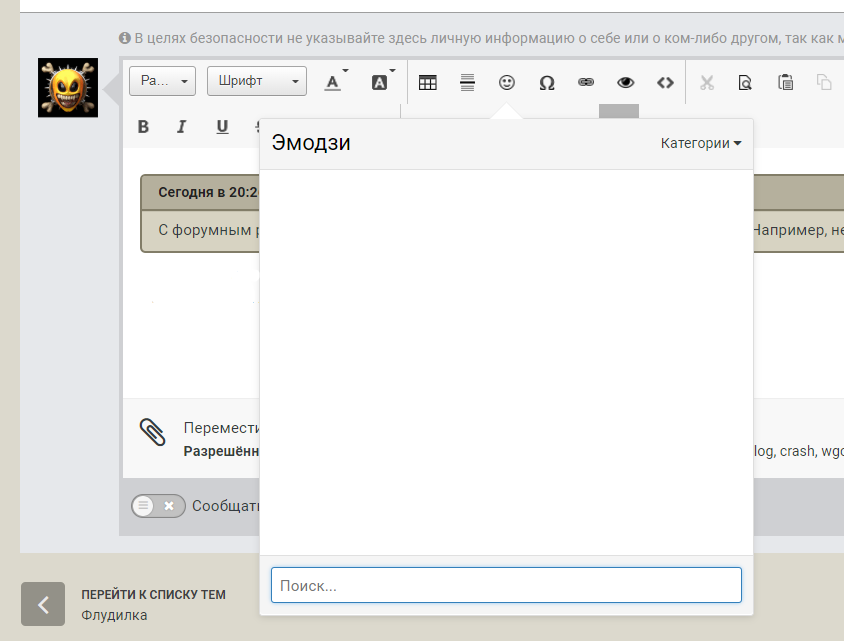
Task: Click the cut scissors icon
Action: [x=707, y=83]
